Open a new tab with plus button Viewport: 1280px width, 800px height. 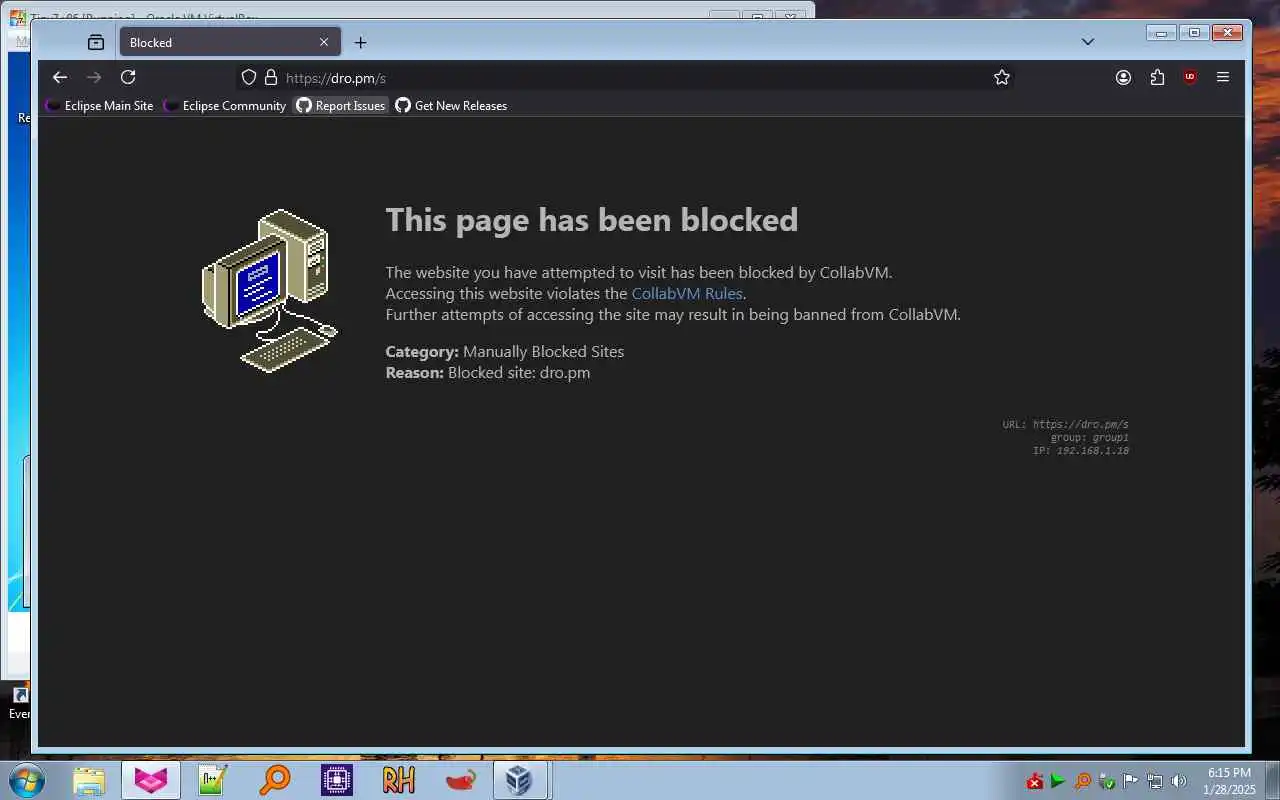(x=361, y=42)
